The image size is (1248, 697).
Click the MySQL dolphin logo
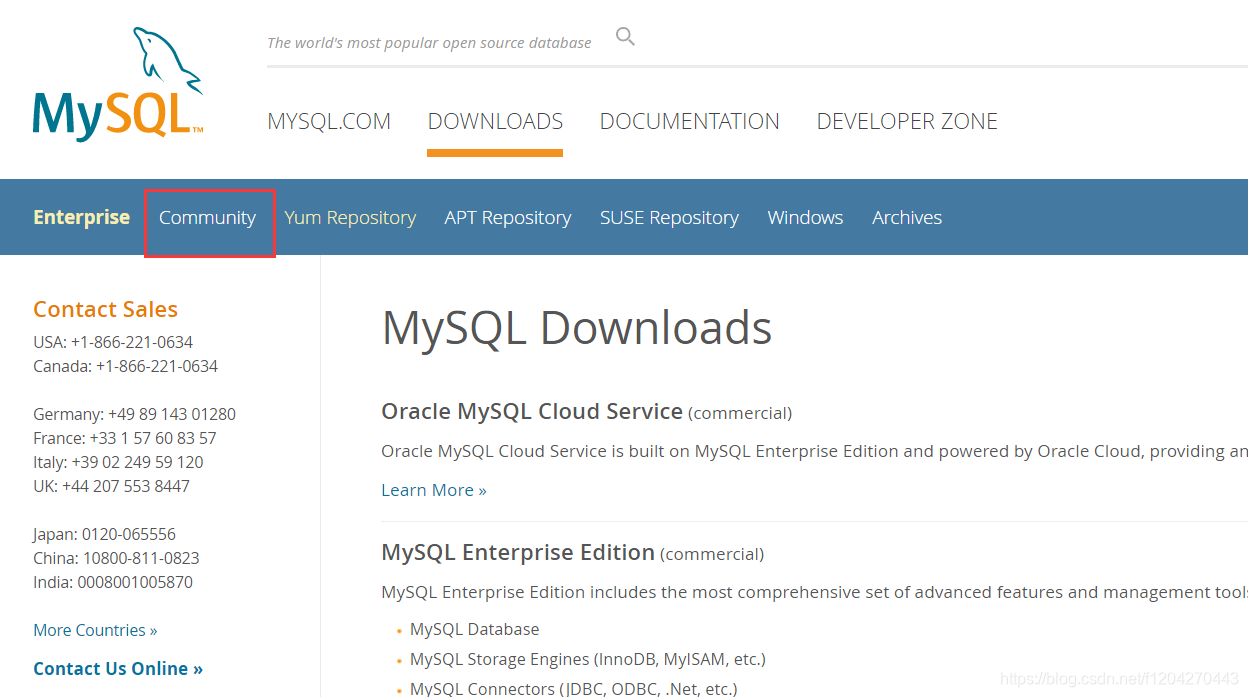118,84
